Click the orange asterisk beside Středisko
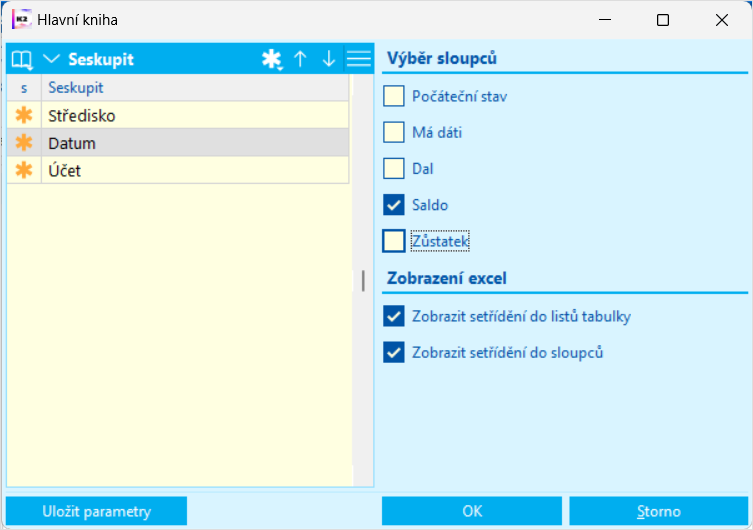 click(x=23, y=116)
